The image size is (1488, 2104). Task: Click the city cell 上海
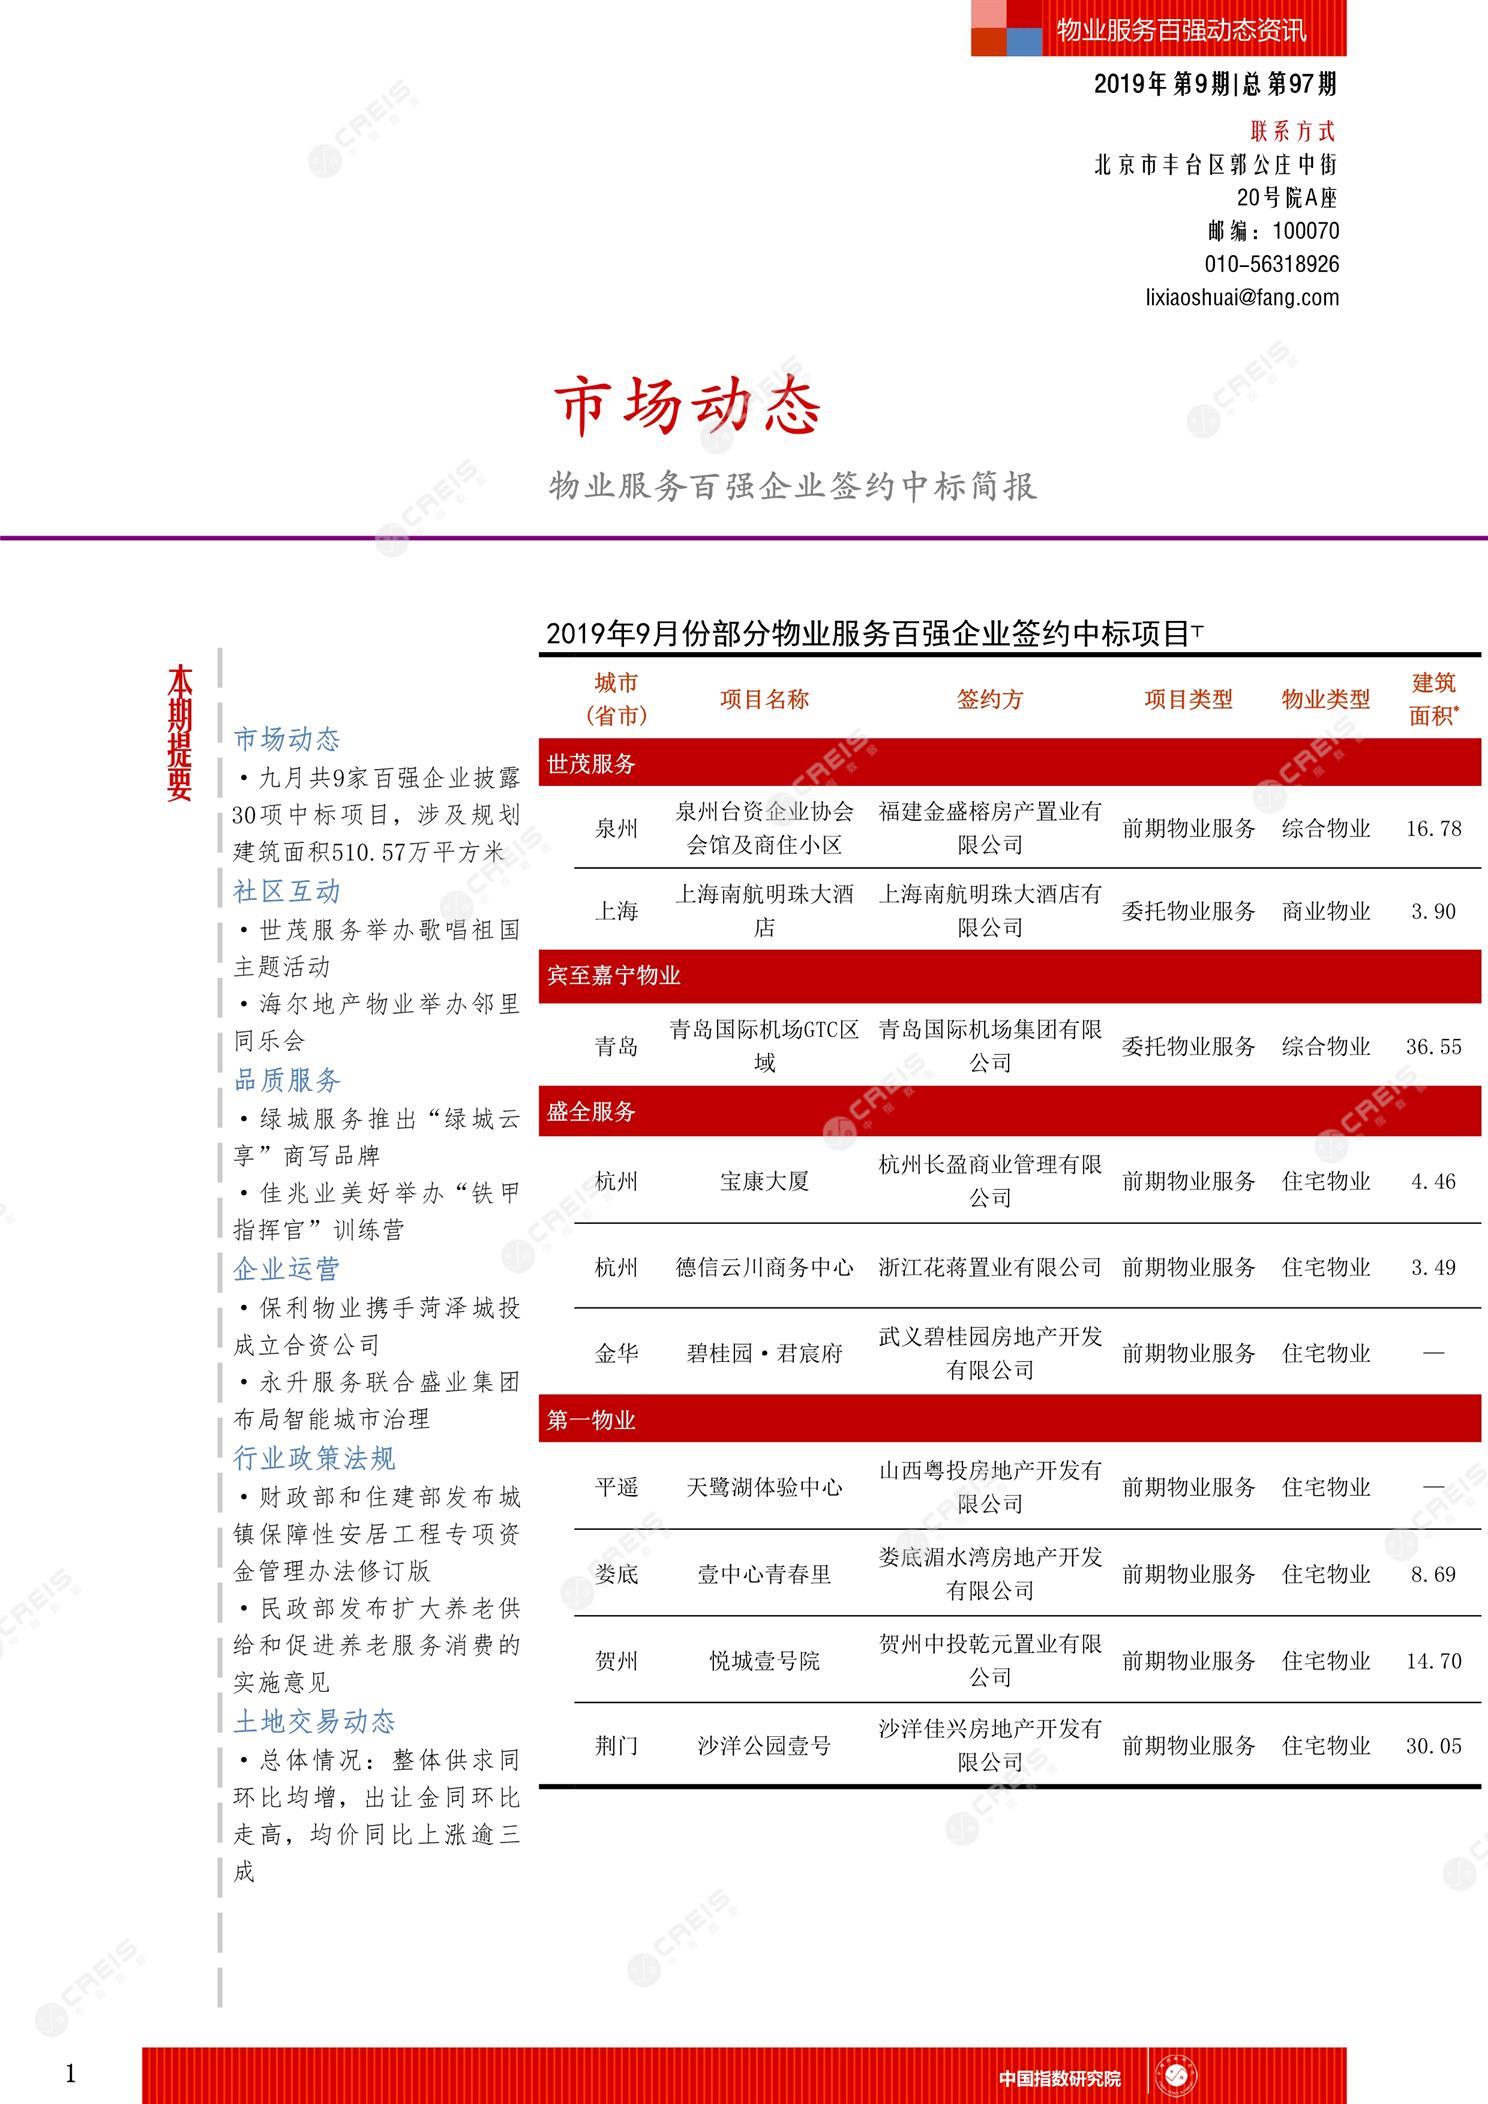pyautogui.click(x=616, y=911)
